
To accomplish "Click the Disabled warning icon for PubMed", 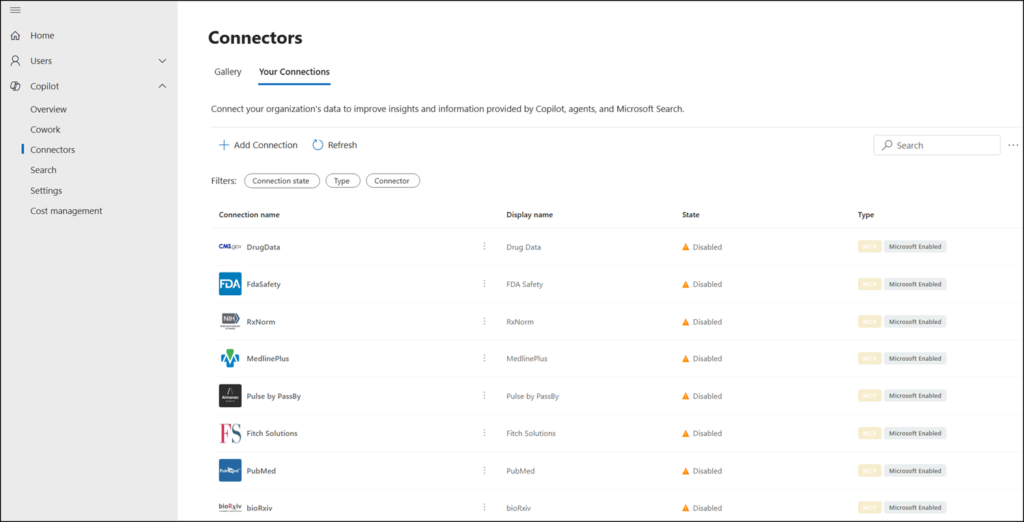I will [686, 470].
